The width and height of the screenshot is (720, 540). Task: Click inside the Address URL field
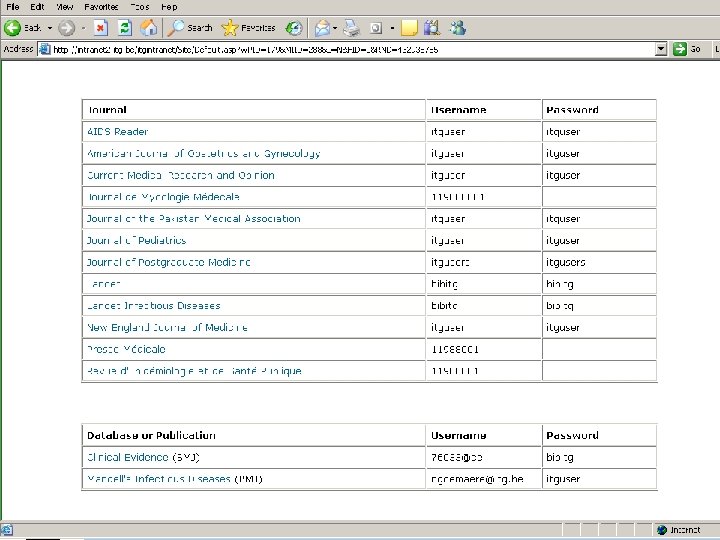coord(347,49)
